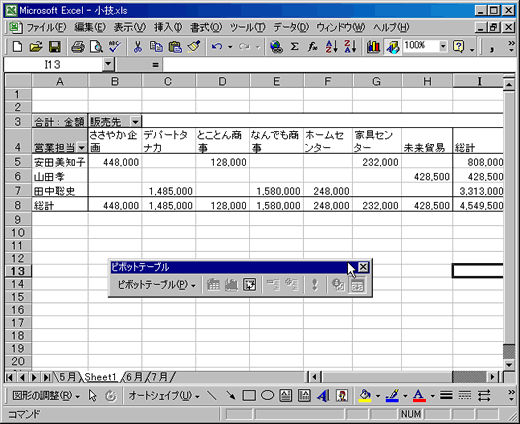This screenshot has width=520, height=424.
Task: Open the データ(D) menu
Action: (x=291, y=27)
